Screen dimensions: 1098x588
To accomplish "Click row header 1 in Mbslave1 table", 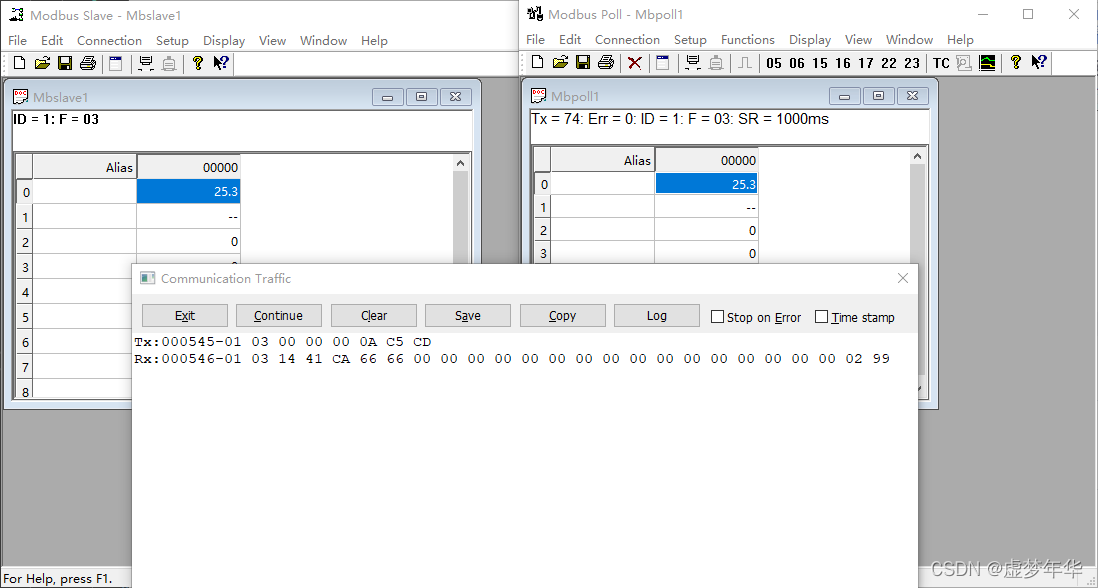I will click(x=25, y=217).
